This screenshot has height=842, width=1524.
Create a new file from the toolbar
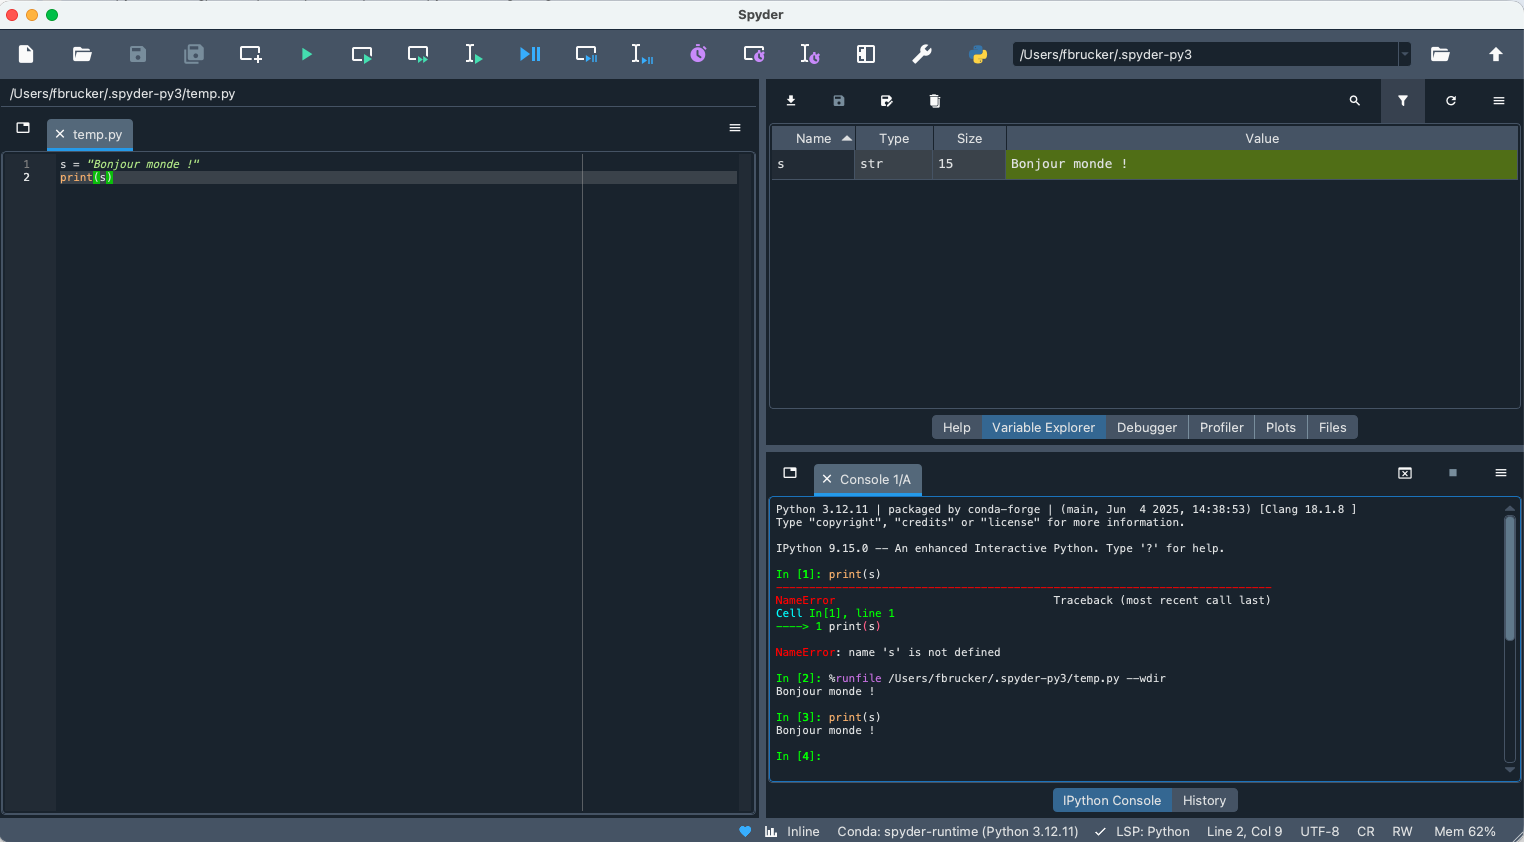26,54
